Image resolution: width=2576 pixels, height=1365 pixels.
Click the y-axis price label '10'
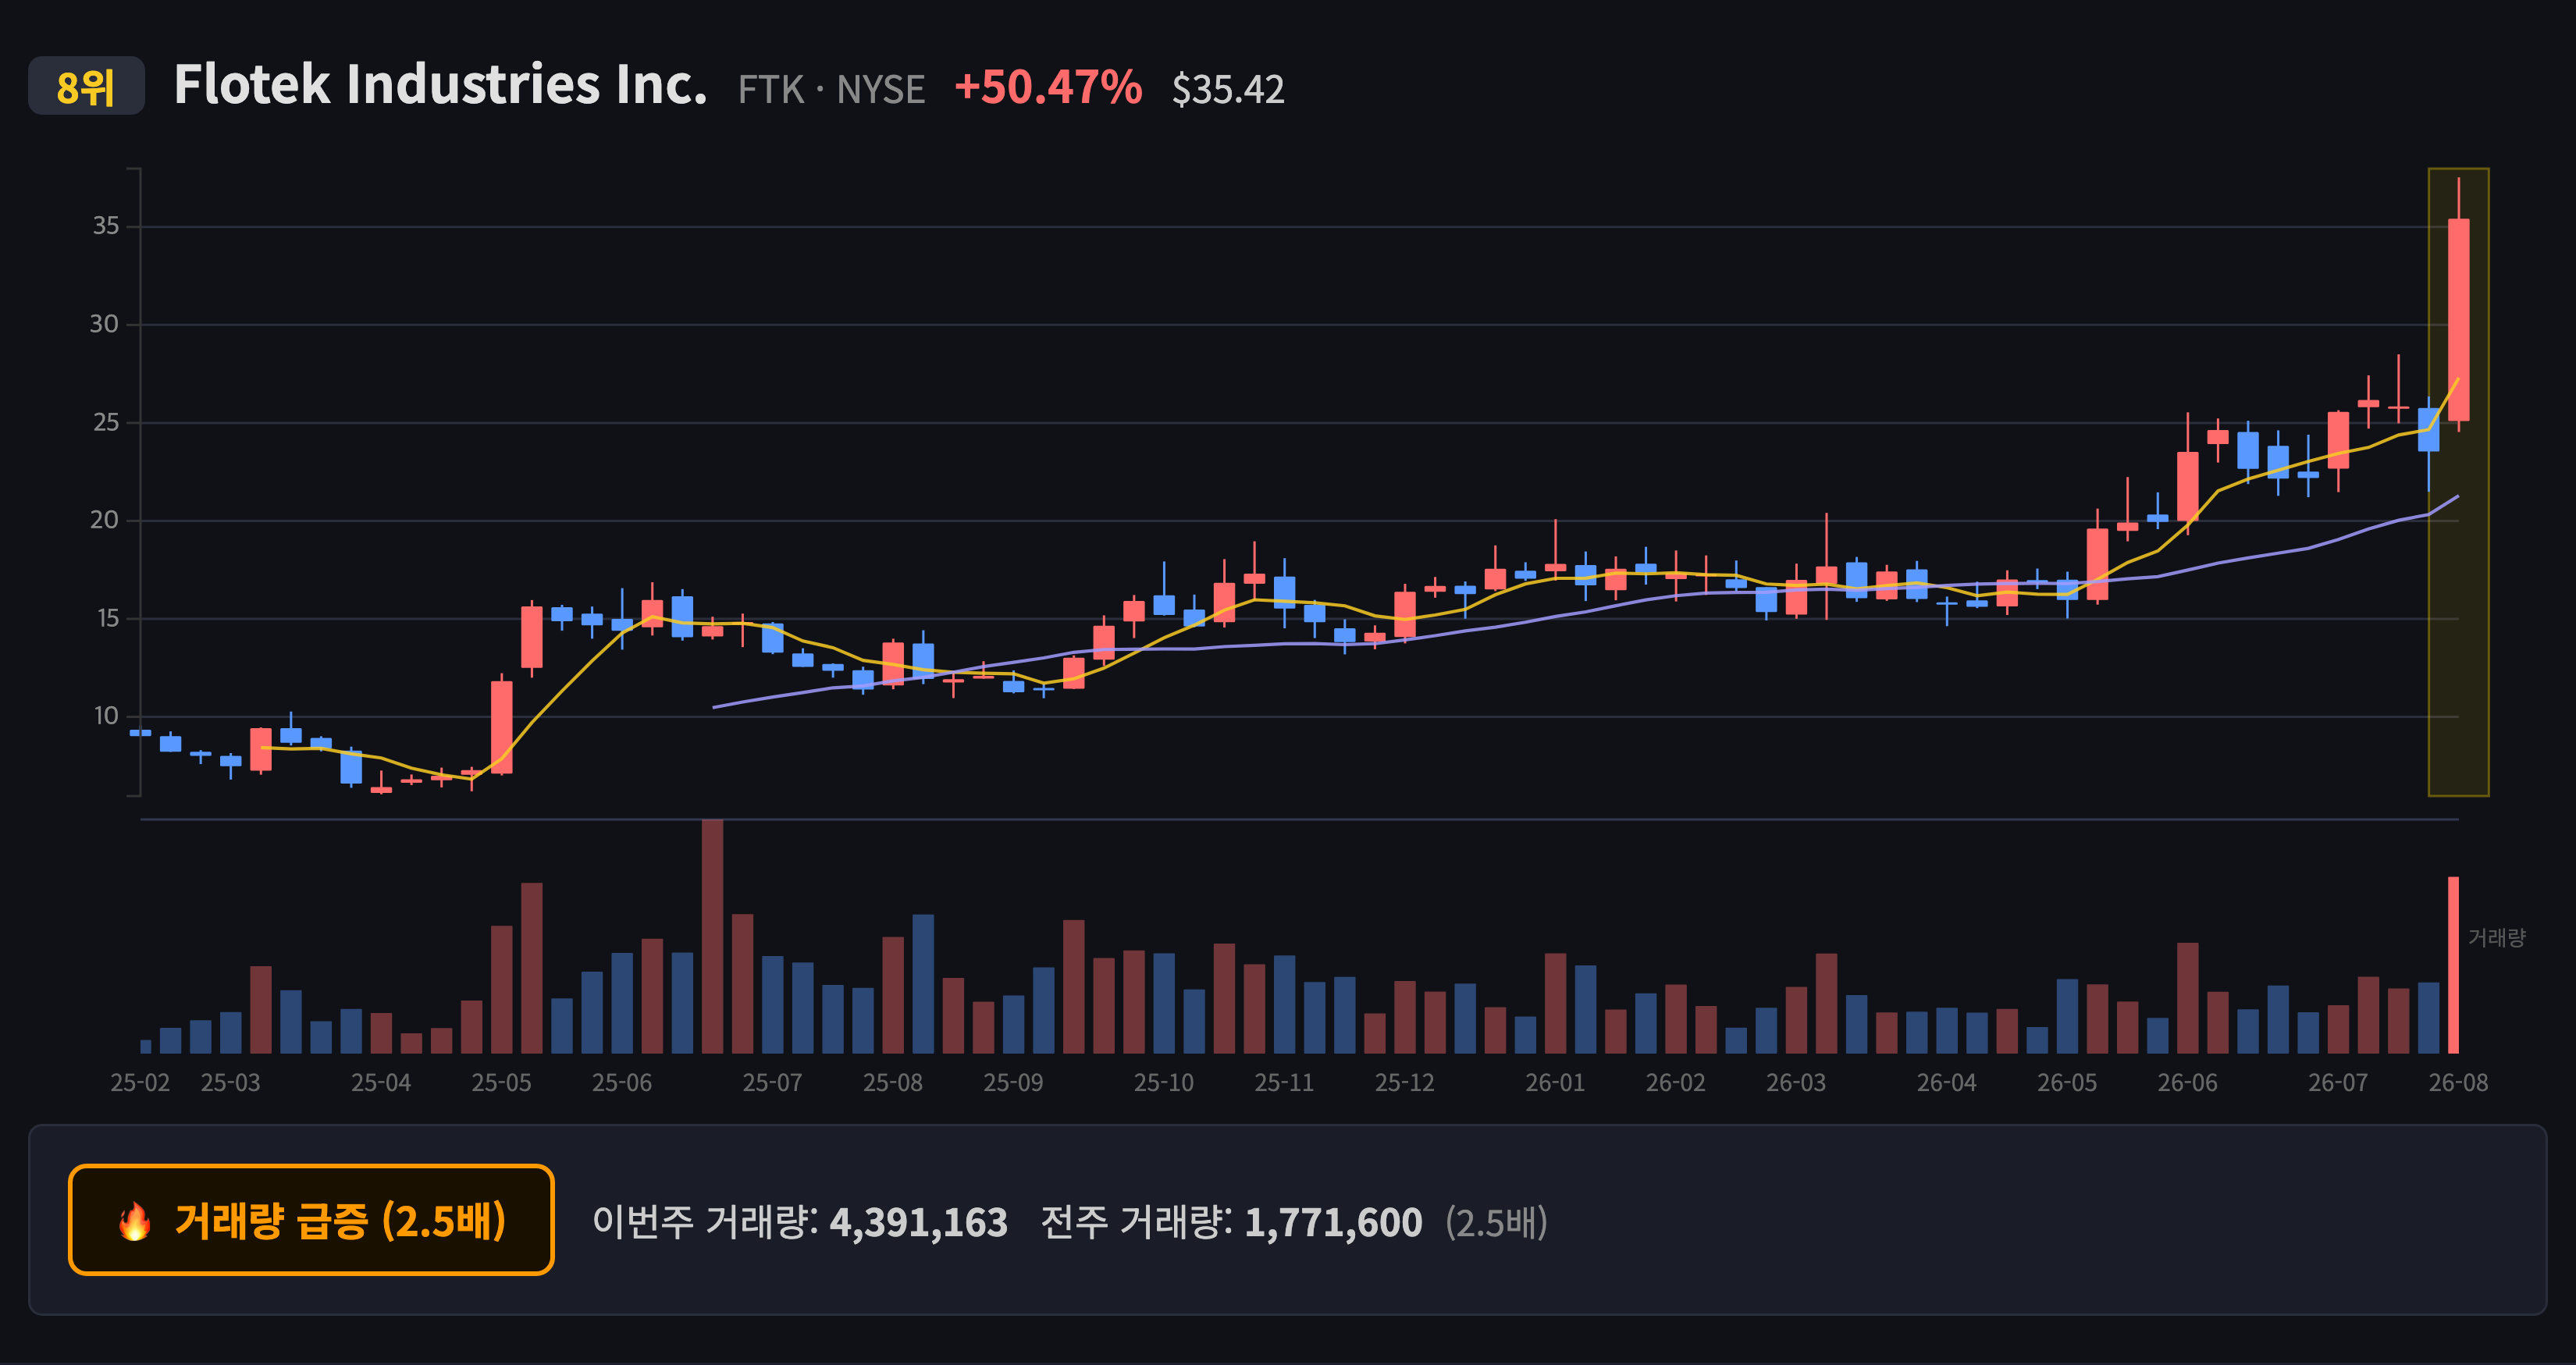click(106, 716)
